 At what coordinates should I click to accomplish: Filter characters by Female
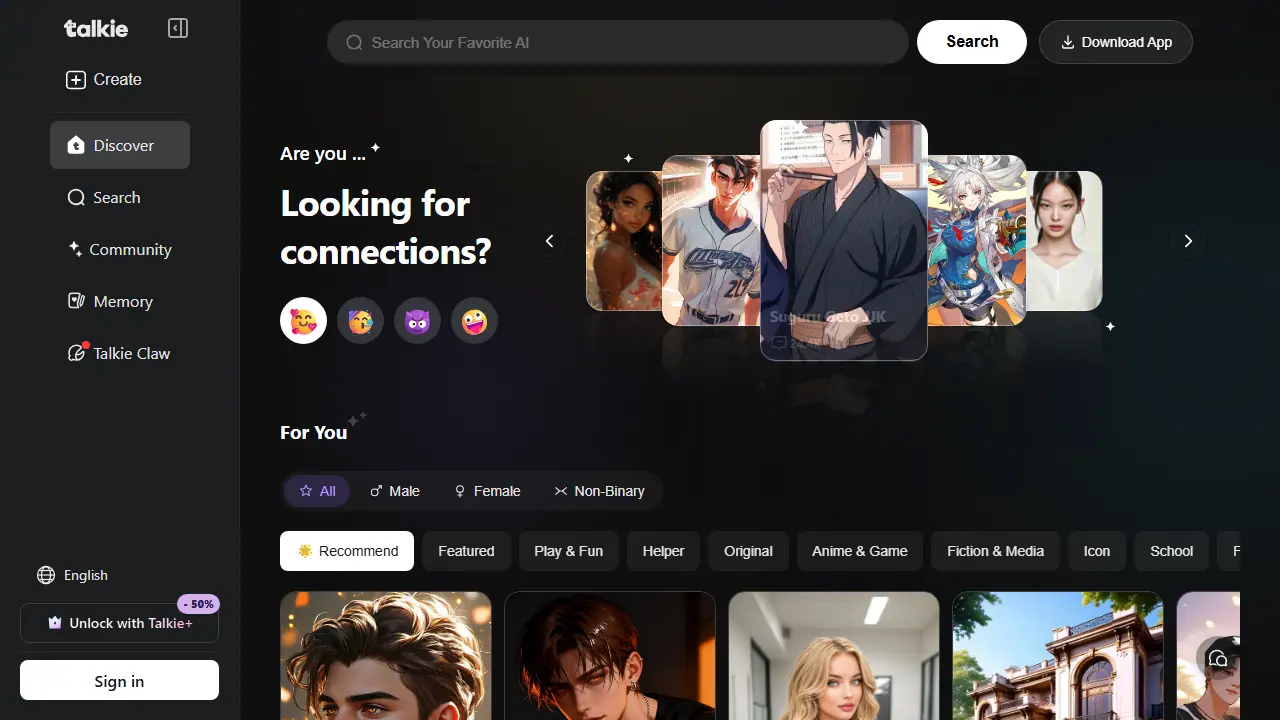[487, 491]
